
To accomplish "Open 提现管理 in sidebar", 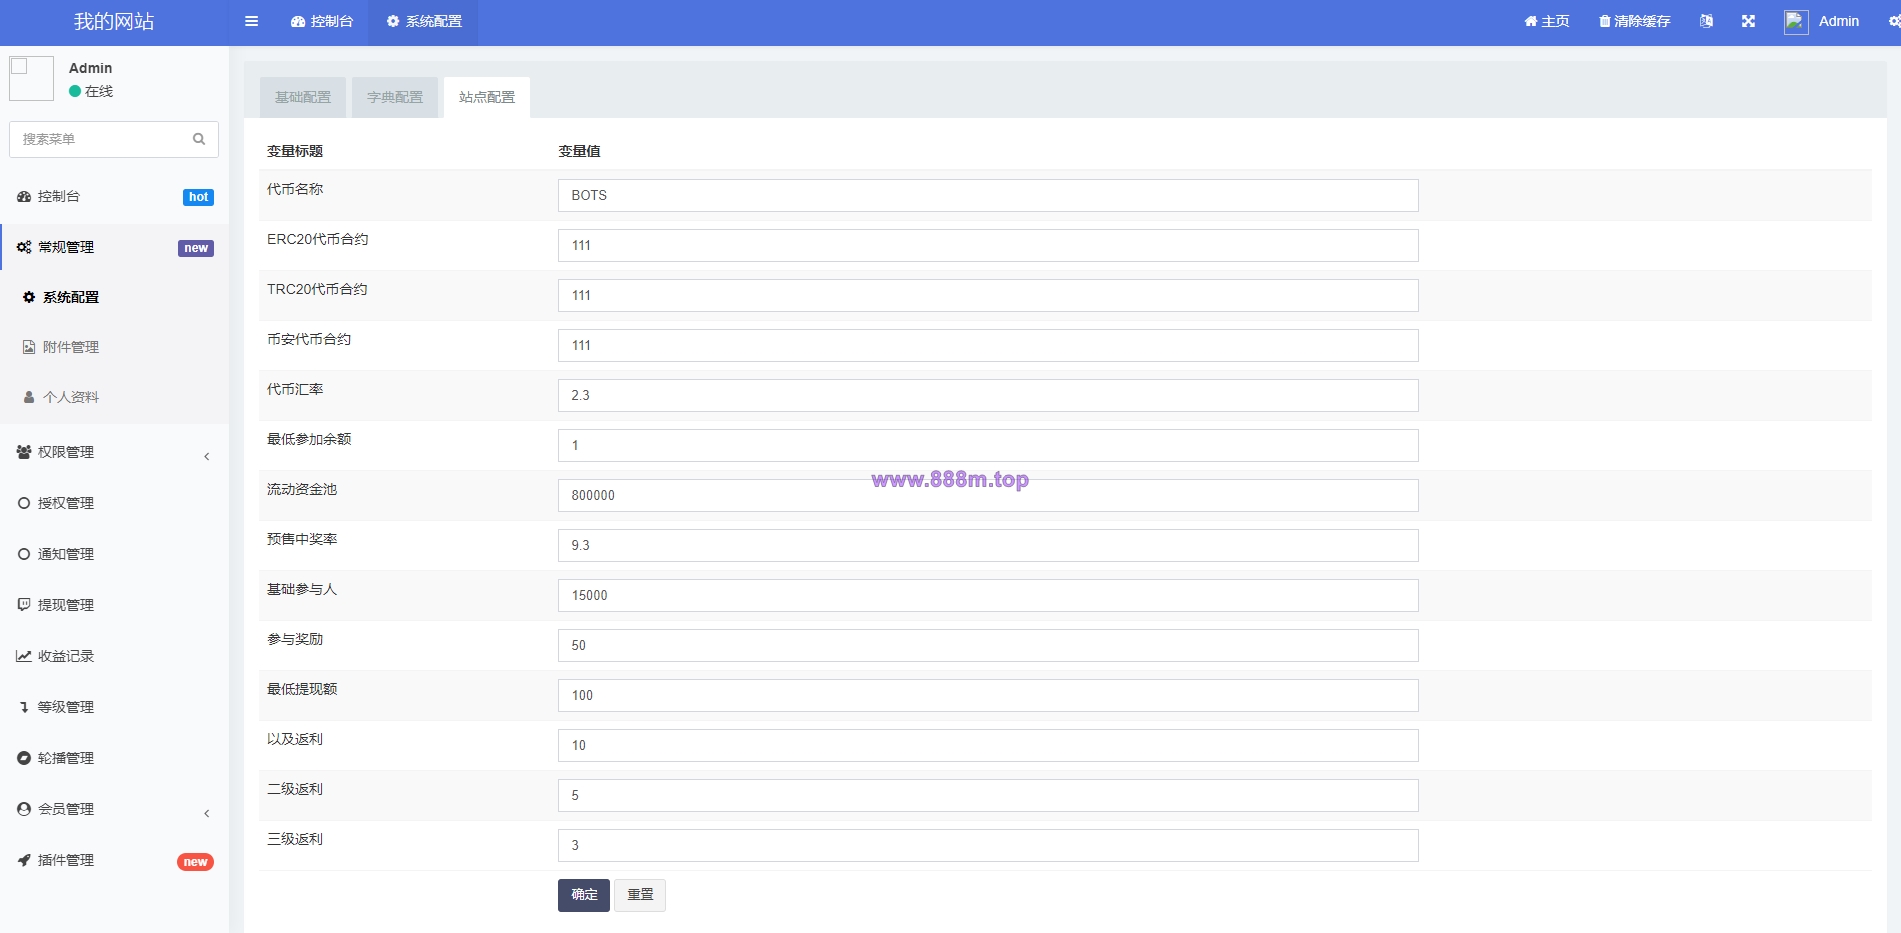I will 114,605.
